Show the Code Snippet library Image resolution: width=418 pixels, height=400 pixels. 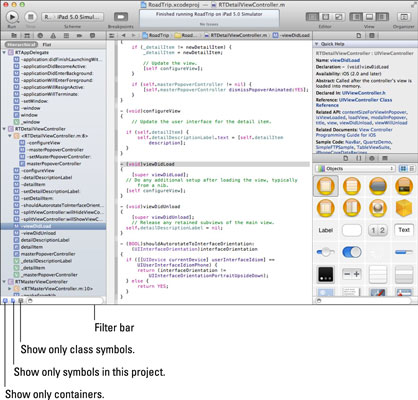point(359,158)
